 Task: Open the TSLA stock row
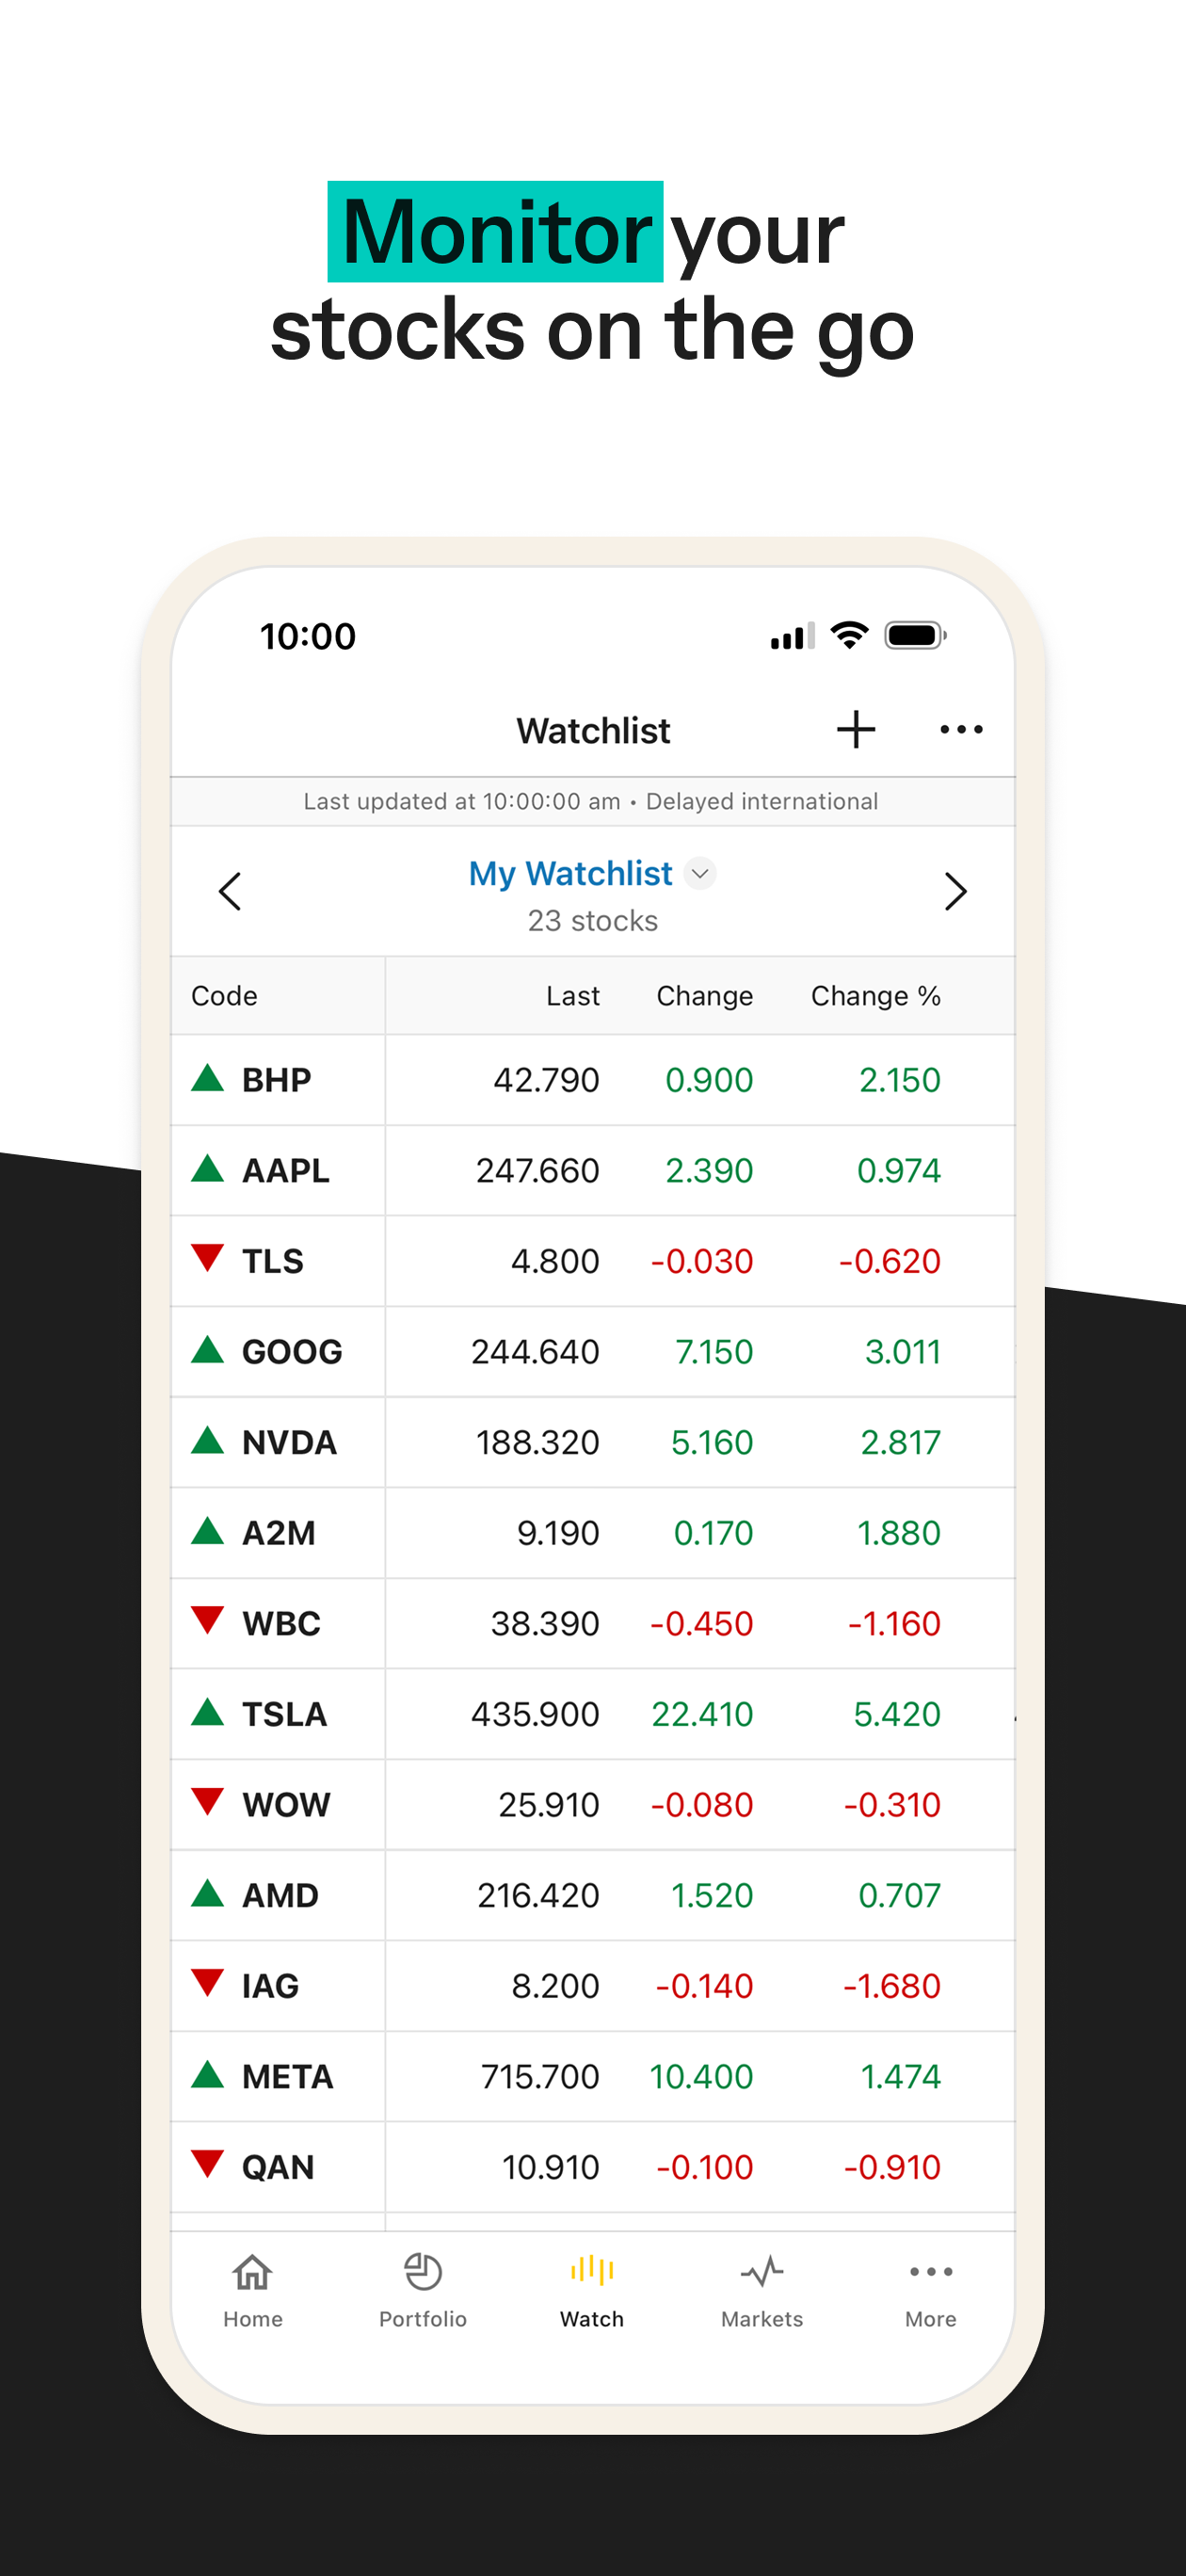click(593, 1714)
